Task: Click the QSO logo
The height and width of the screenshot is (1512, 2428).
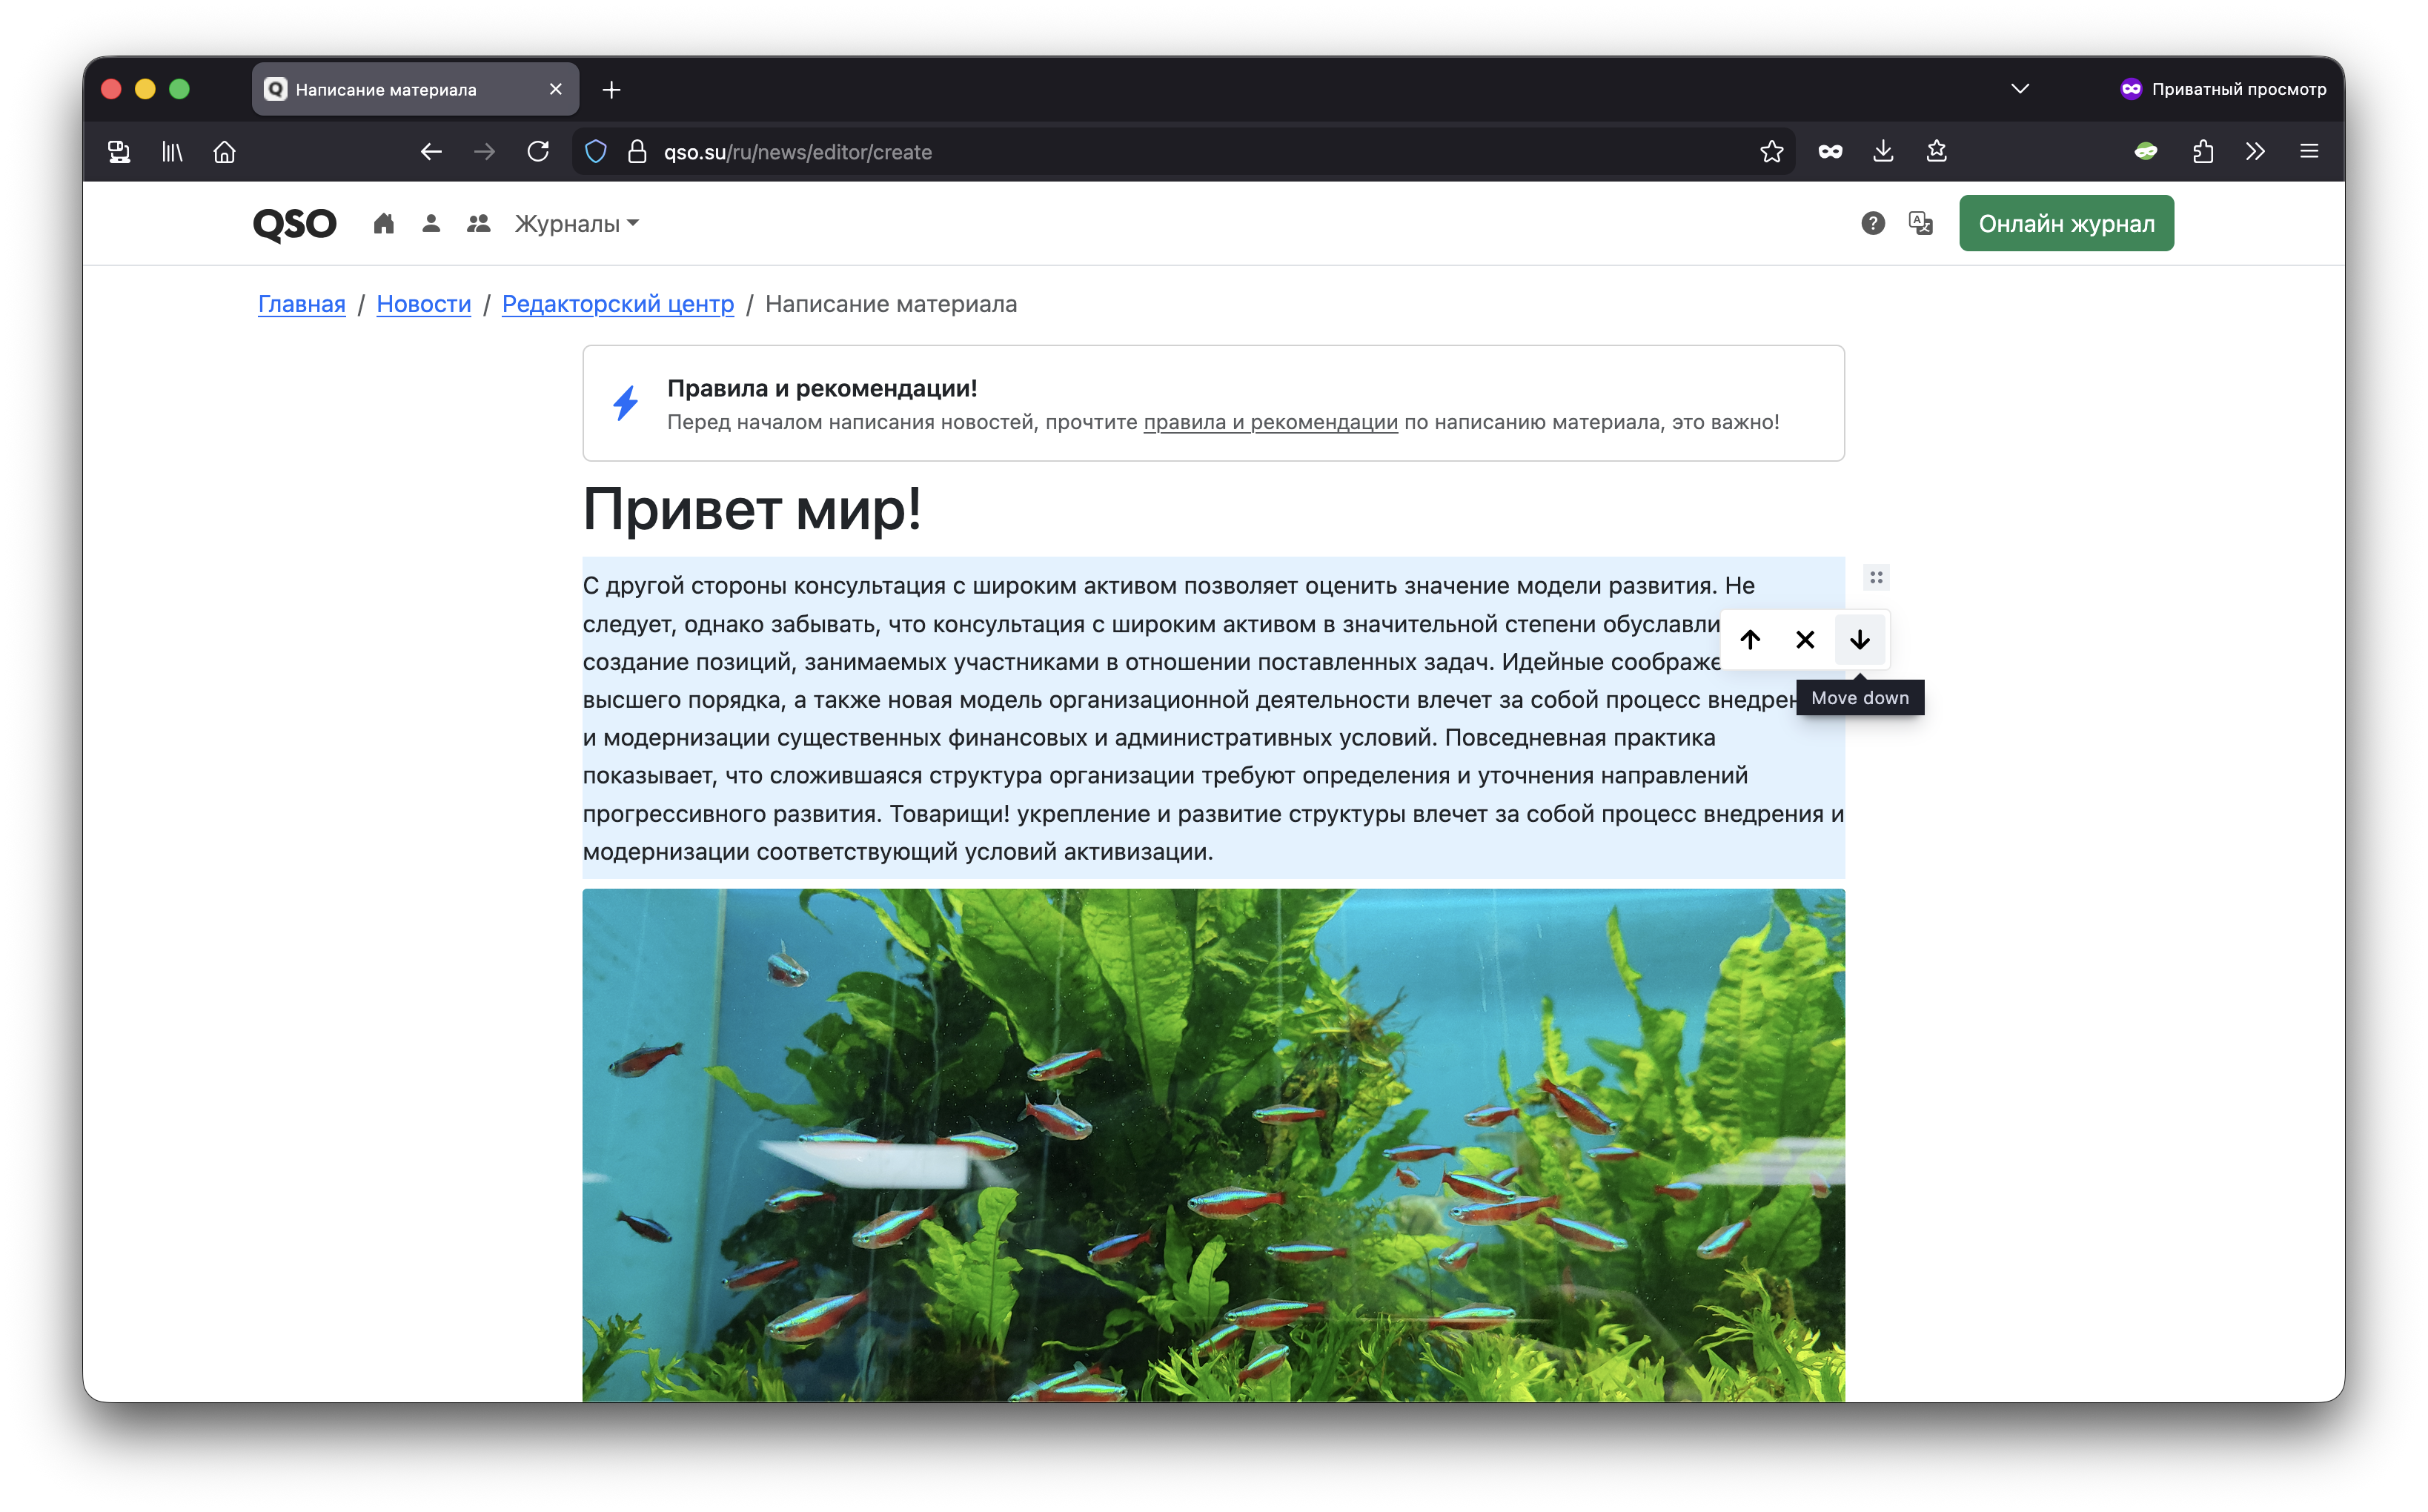Action: point(294,223)
